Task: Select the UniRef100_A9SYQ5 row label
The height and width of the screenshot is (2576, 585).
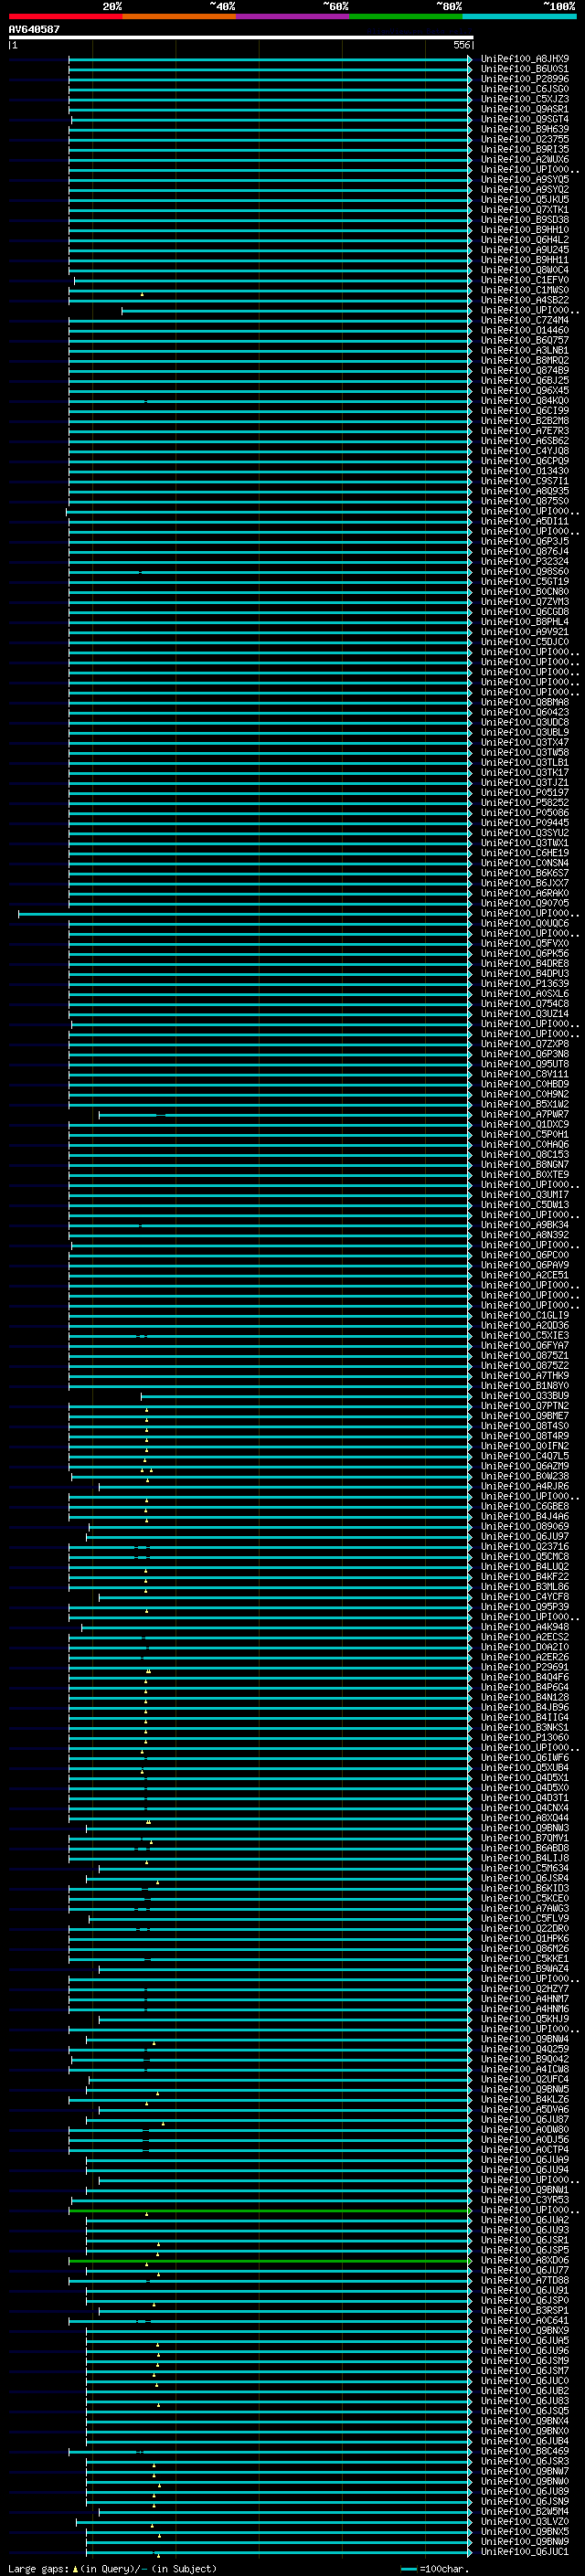Action: click(x=525, y=179)
